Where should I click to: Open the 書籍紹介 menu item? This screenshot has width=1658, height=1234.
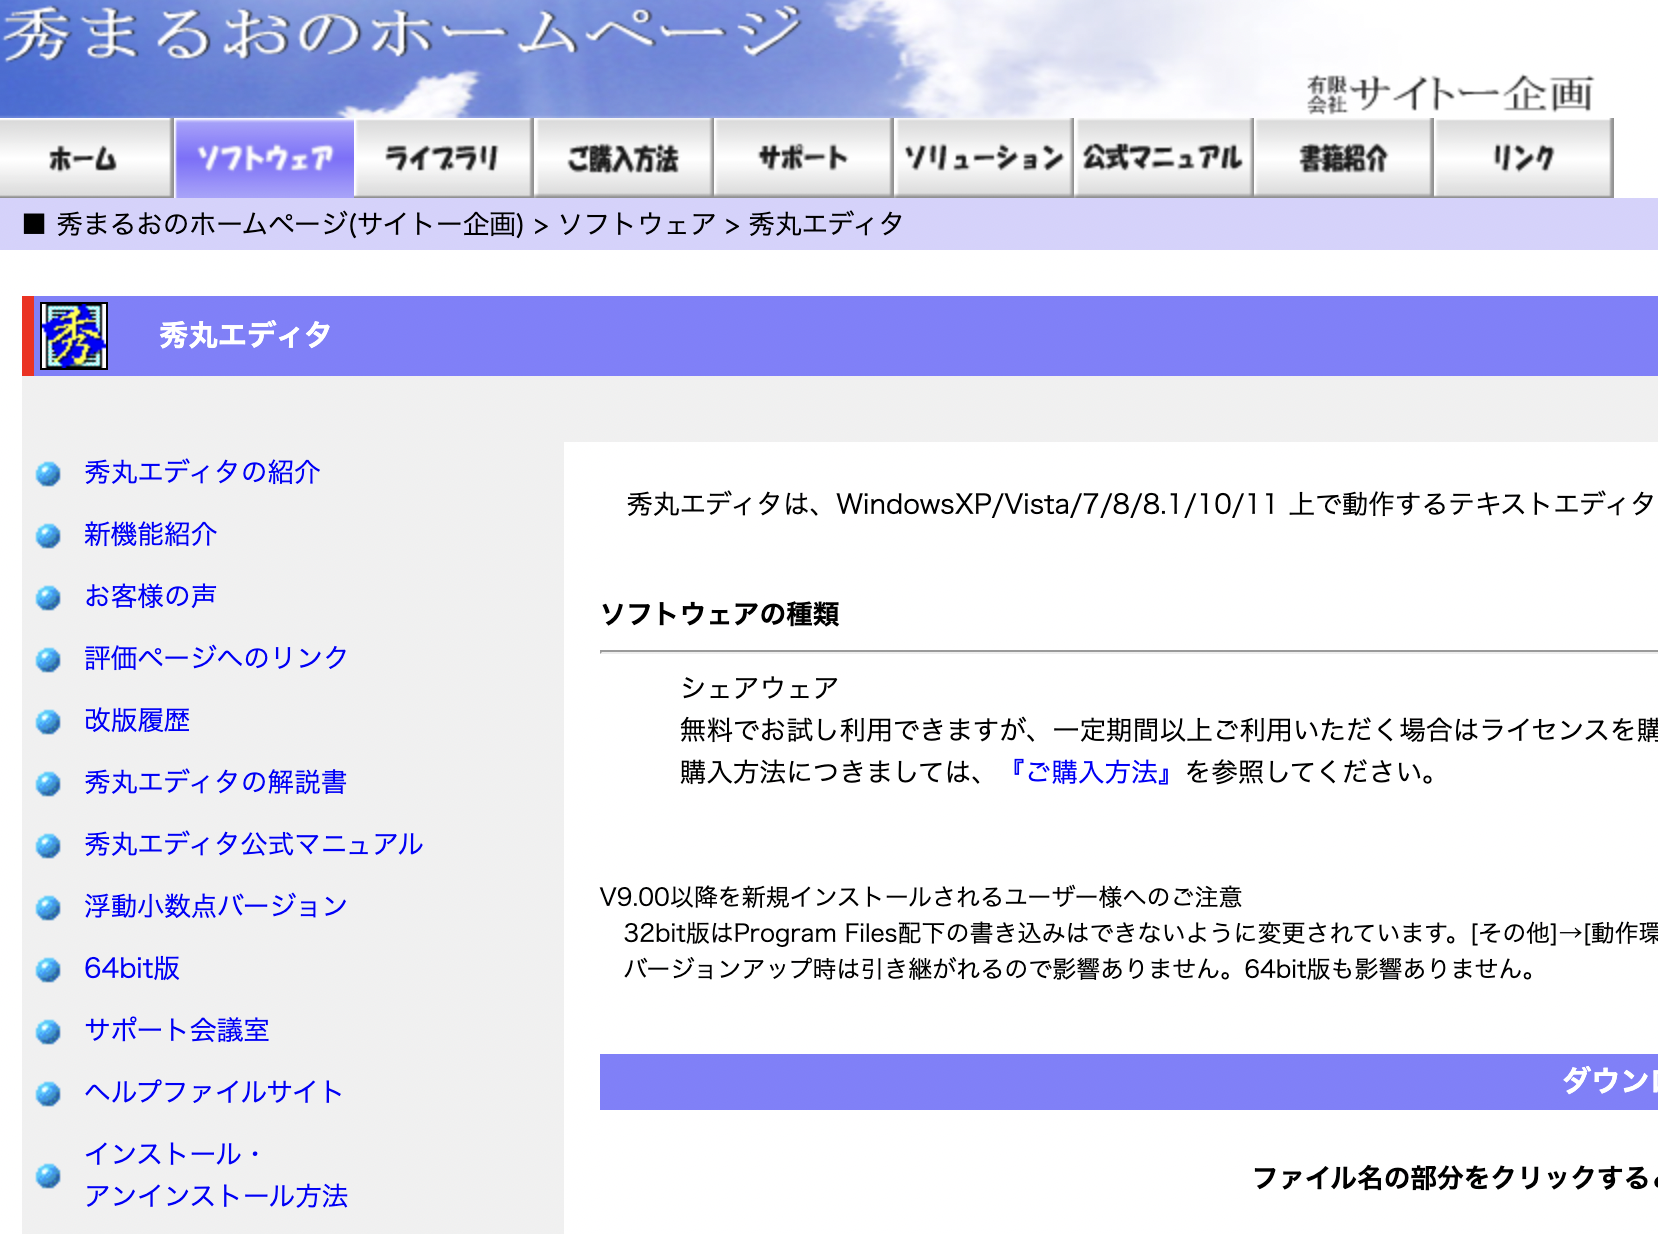(x=1342, y=156)
